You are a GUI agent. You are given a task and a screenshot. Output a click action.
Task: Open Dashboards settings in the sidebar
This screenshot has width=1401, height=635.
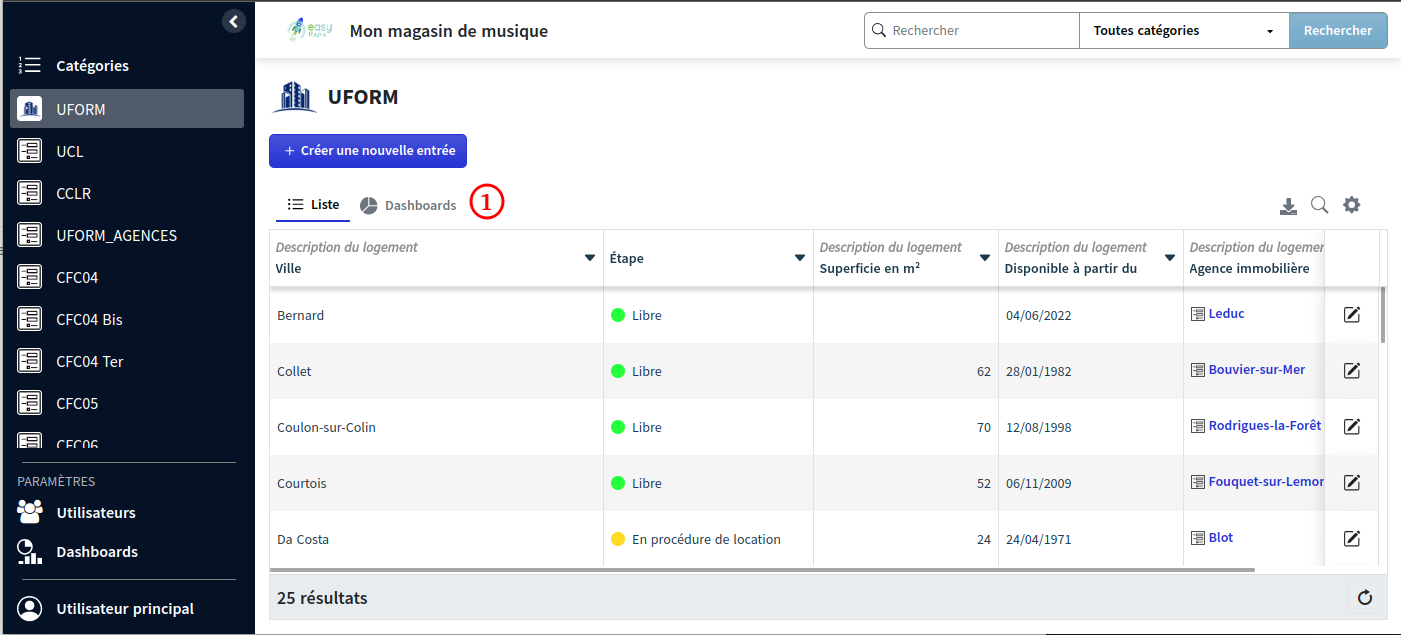tap(28, 551)
